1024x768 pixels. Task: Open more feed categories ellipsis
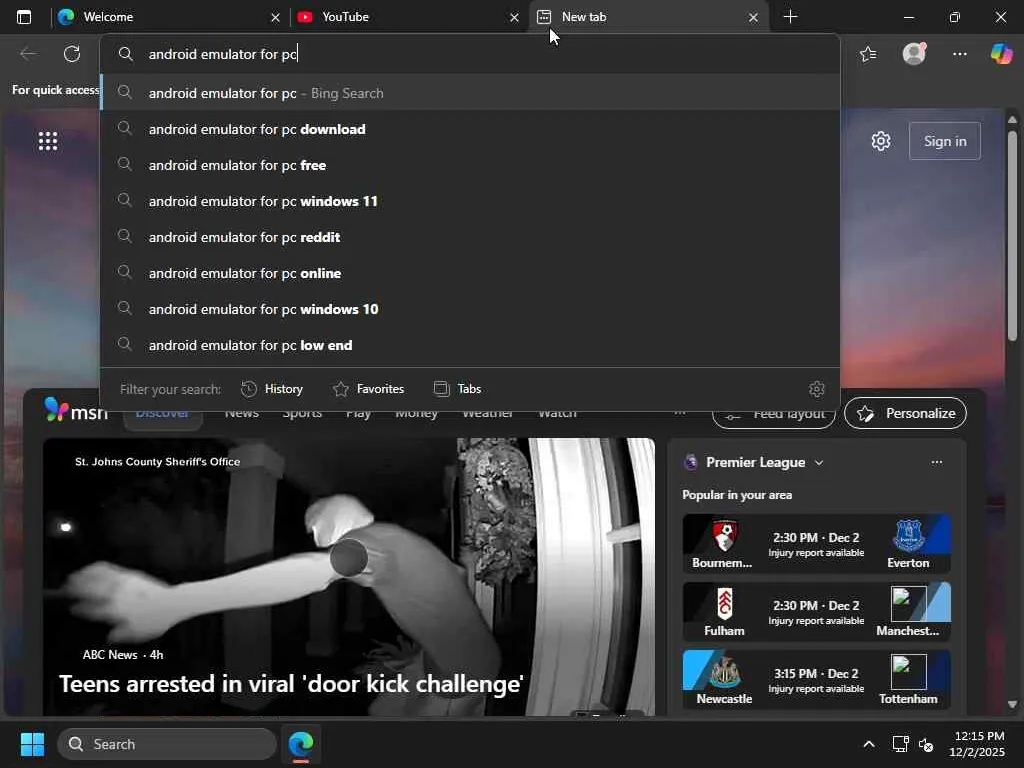click(x=680, y=413)
